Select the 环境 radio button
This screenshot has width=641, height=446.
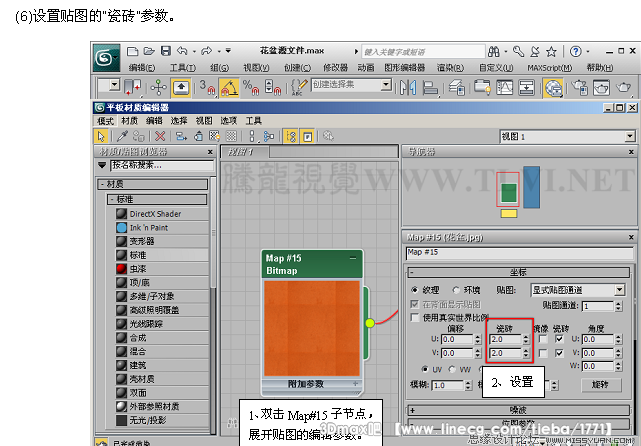coord(456,290)
